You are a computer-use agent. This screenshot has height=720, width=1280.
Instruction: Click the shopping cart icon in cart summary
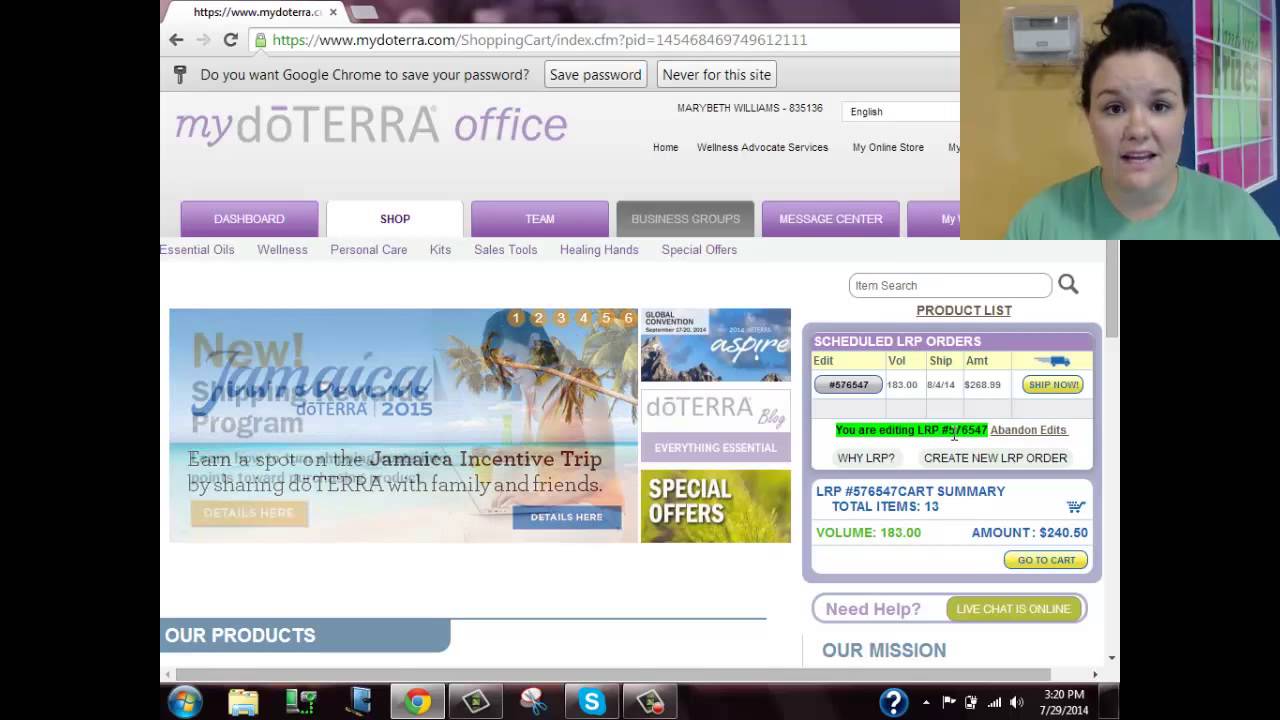point(1075,506)
